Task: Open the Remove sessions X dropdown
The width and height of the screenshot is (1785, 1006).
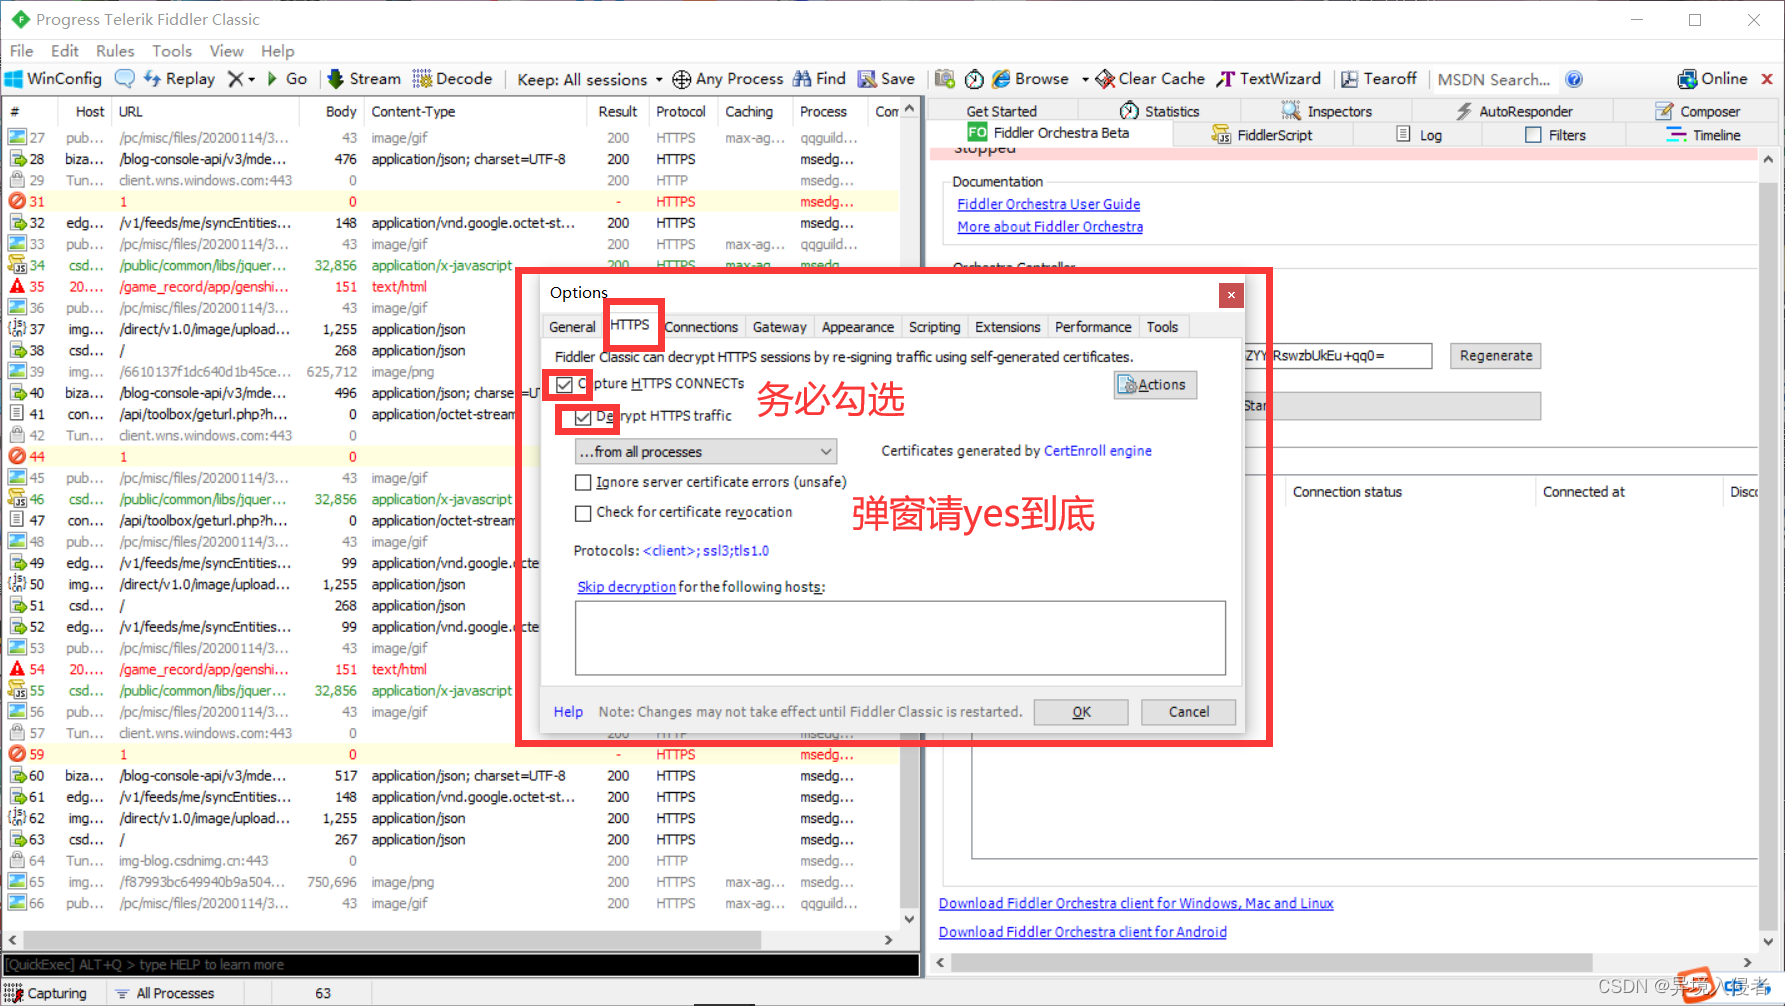Action: pos(241,78)
